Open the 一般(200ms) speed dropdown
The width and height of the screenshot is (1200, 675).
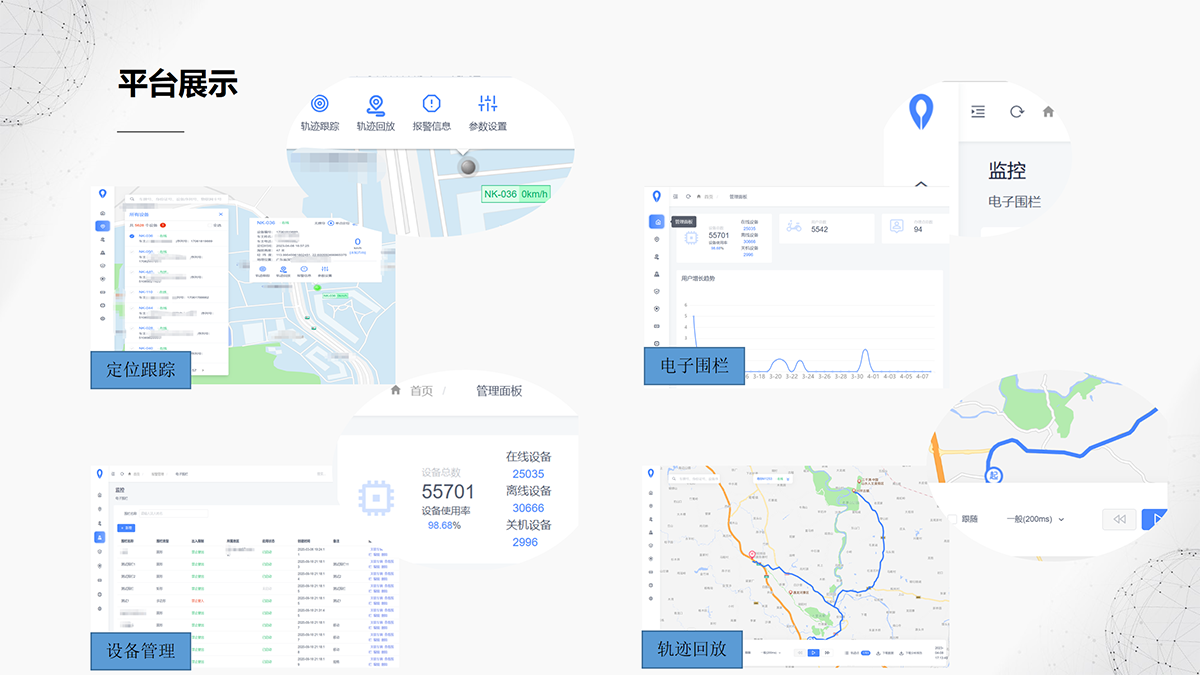[1035, 519]
